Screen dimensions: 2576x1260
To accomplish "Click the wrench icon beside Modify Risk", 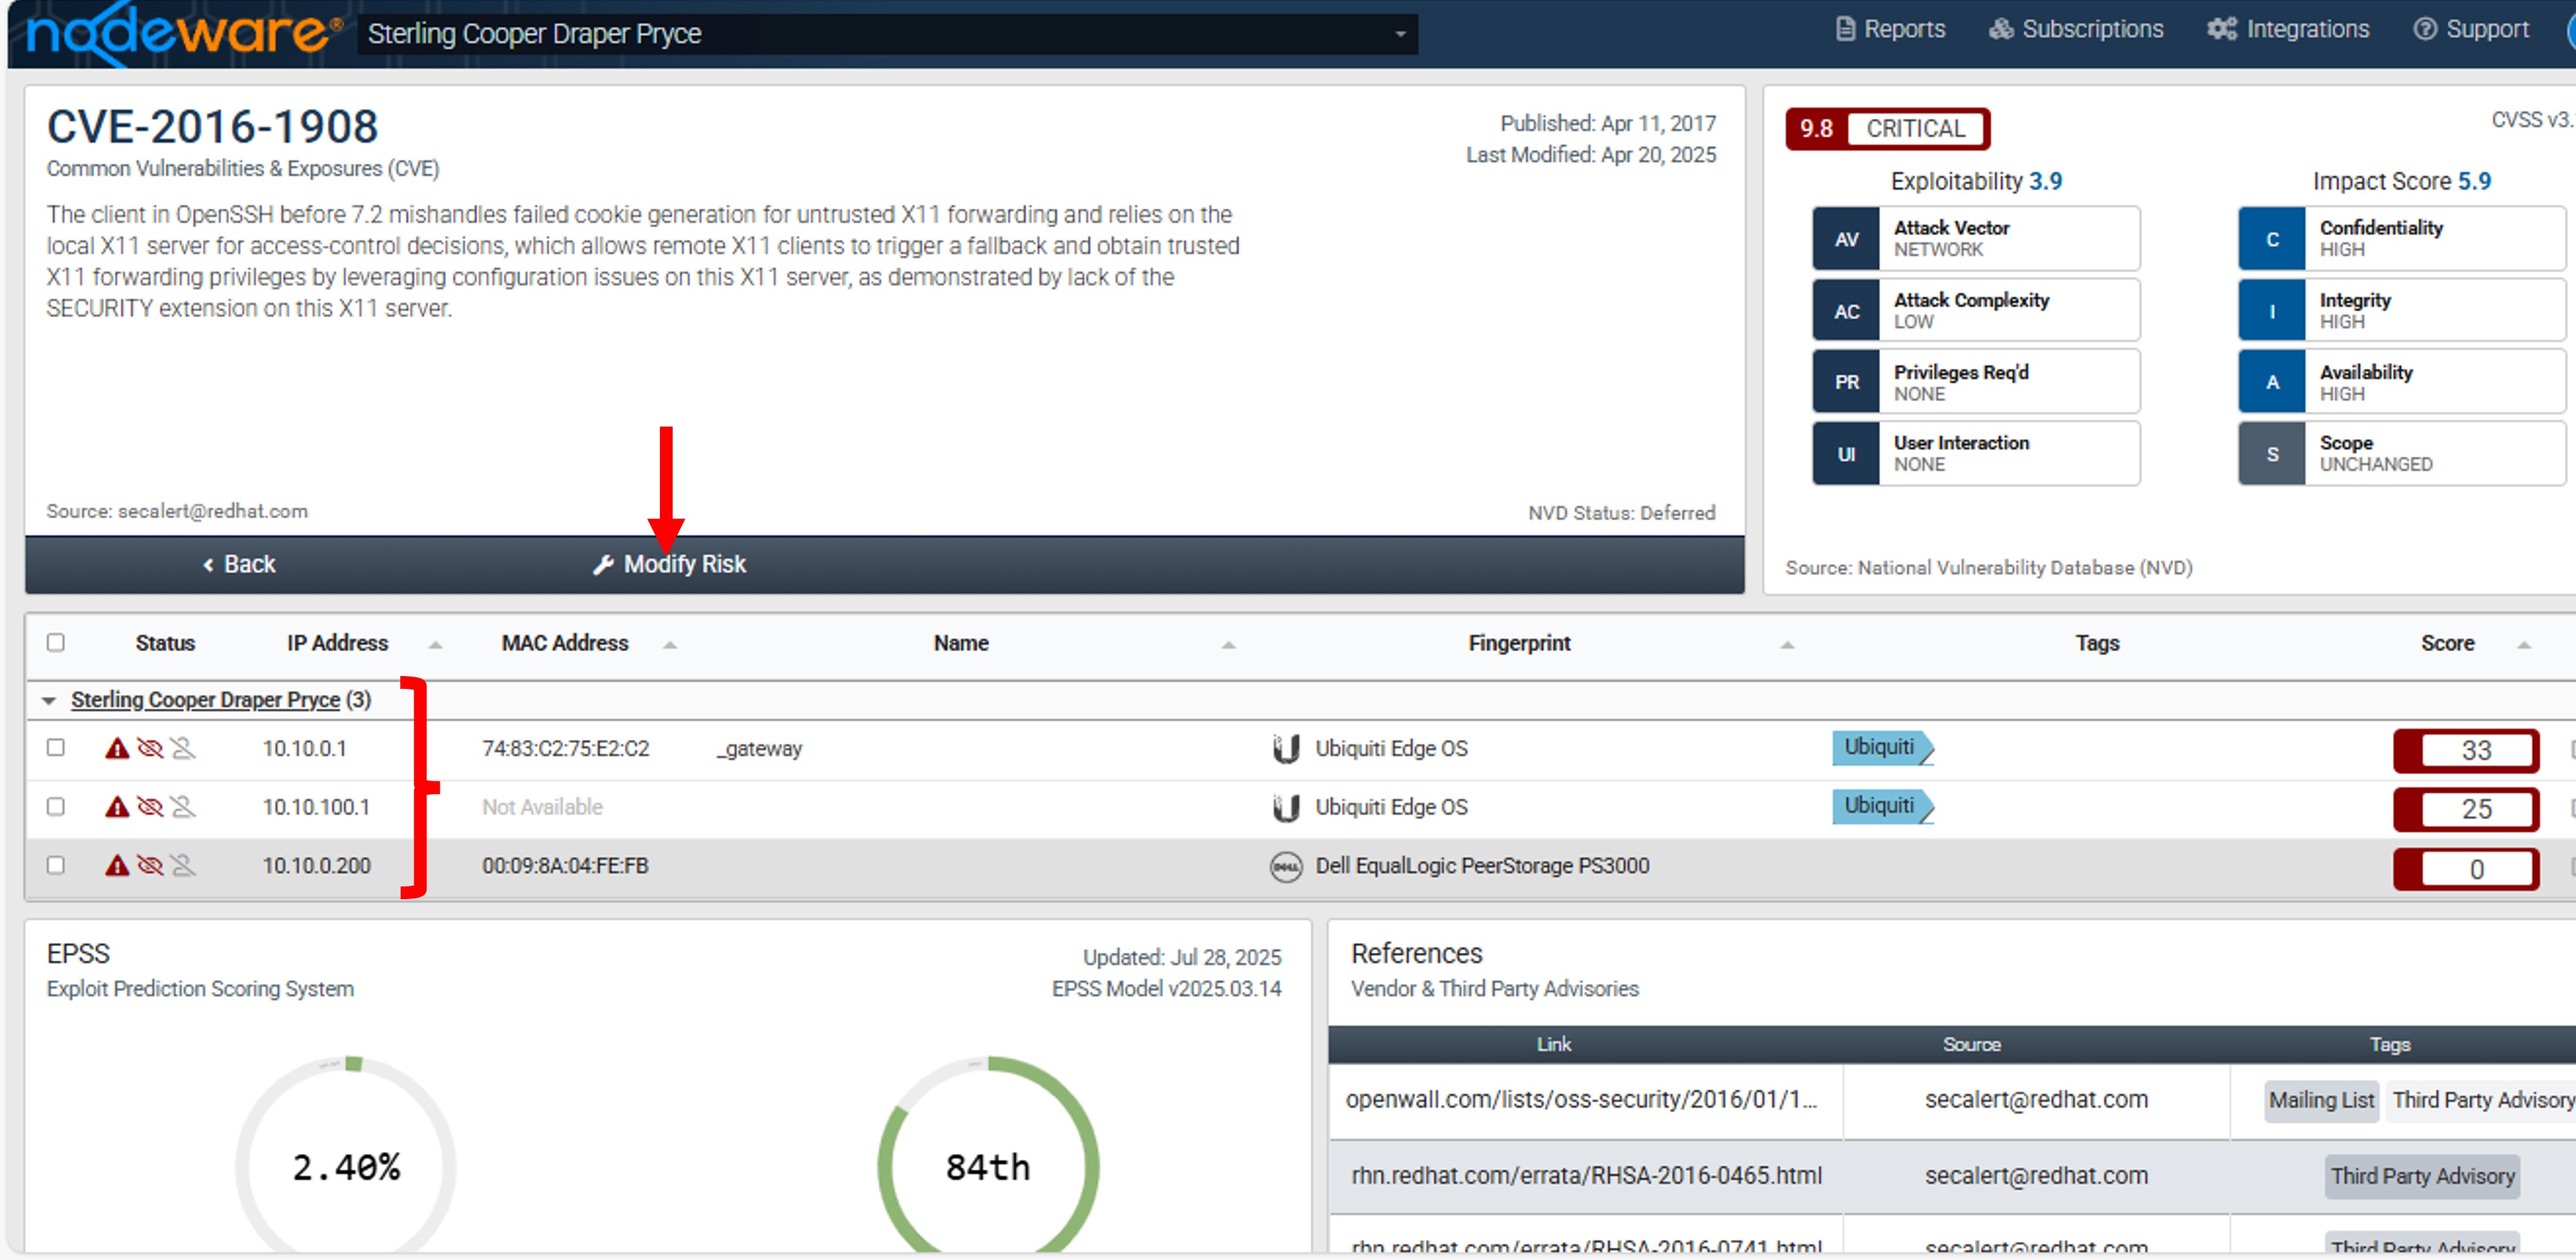I will click(603, 565).
